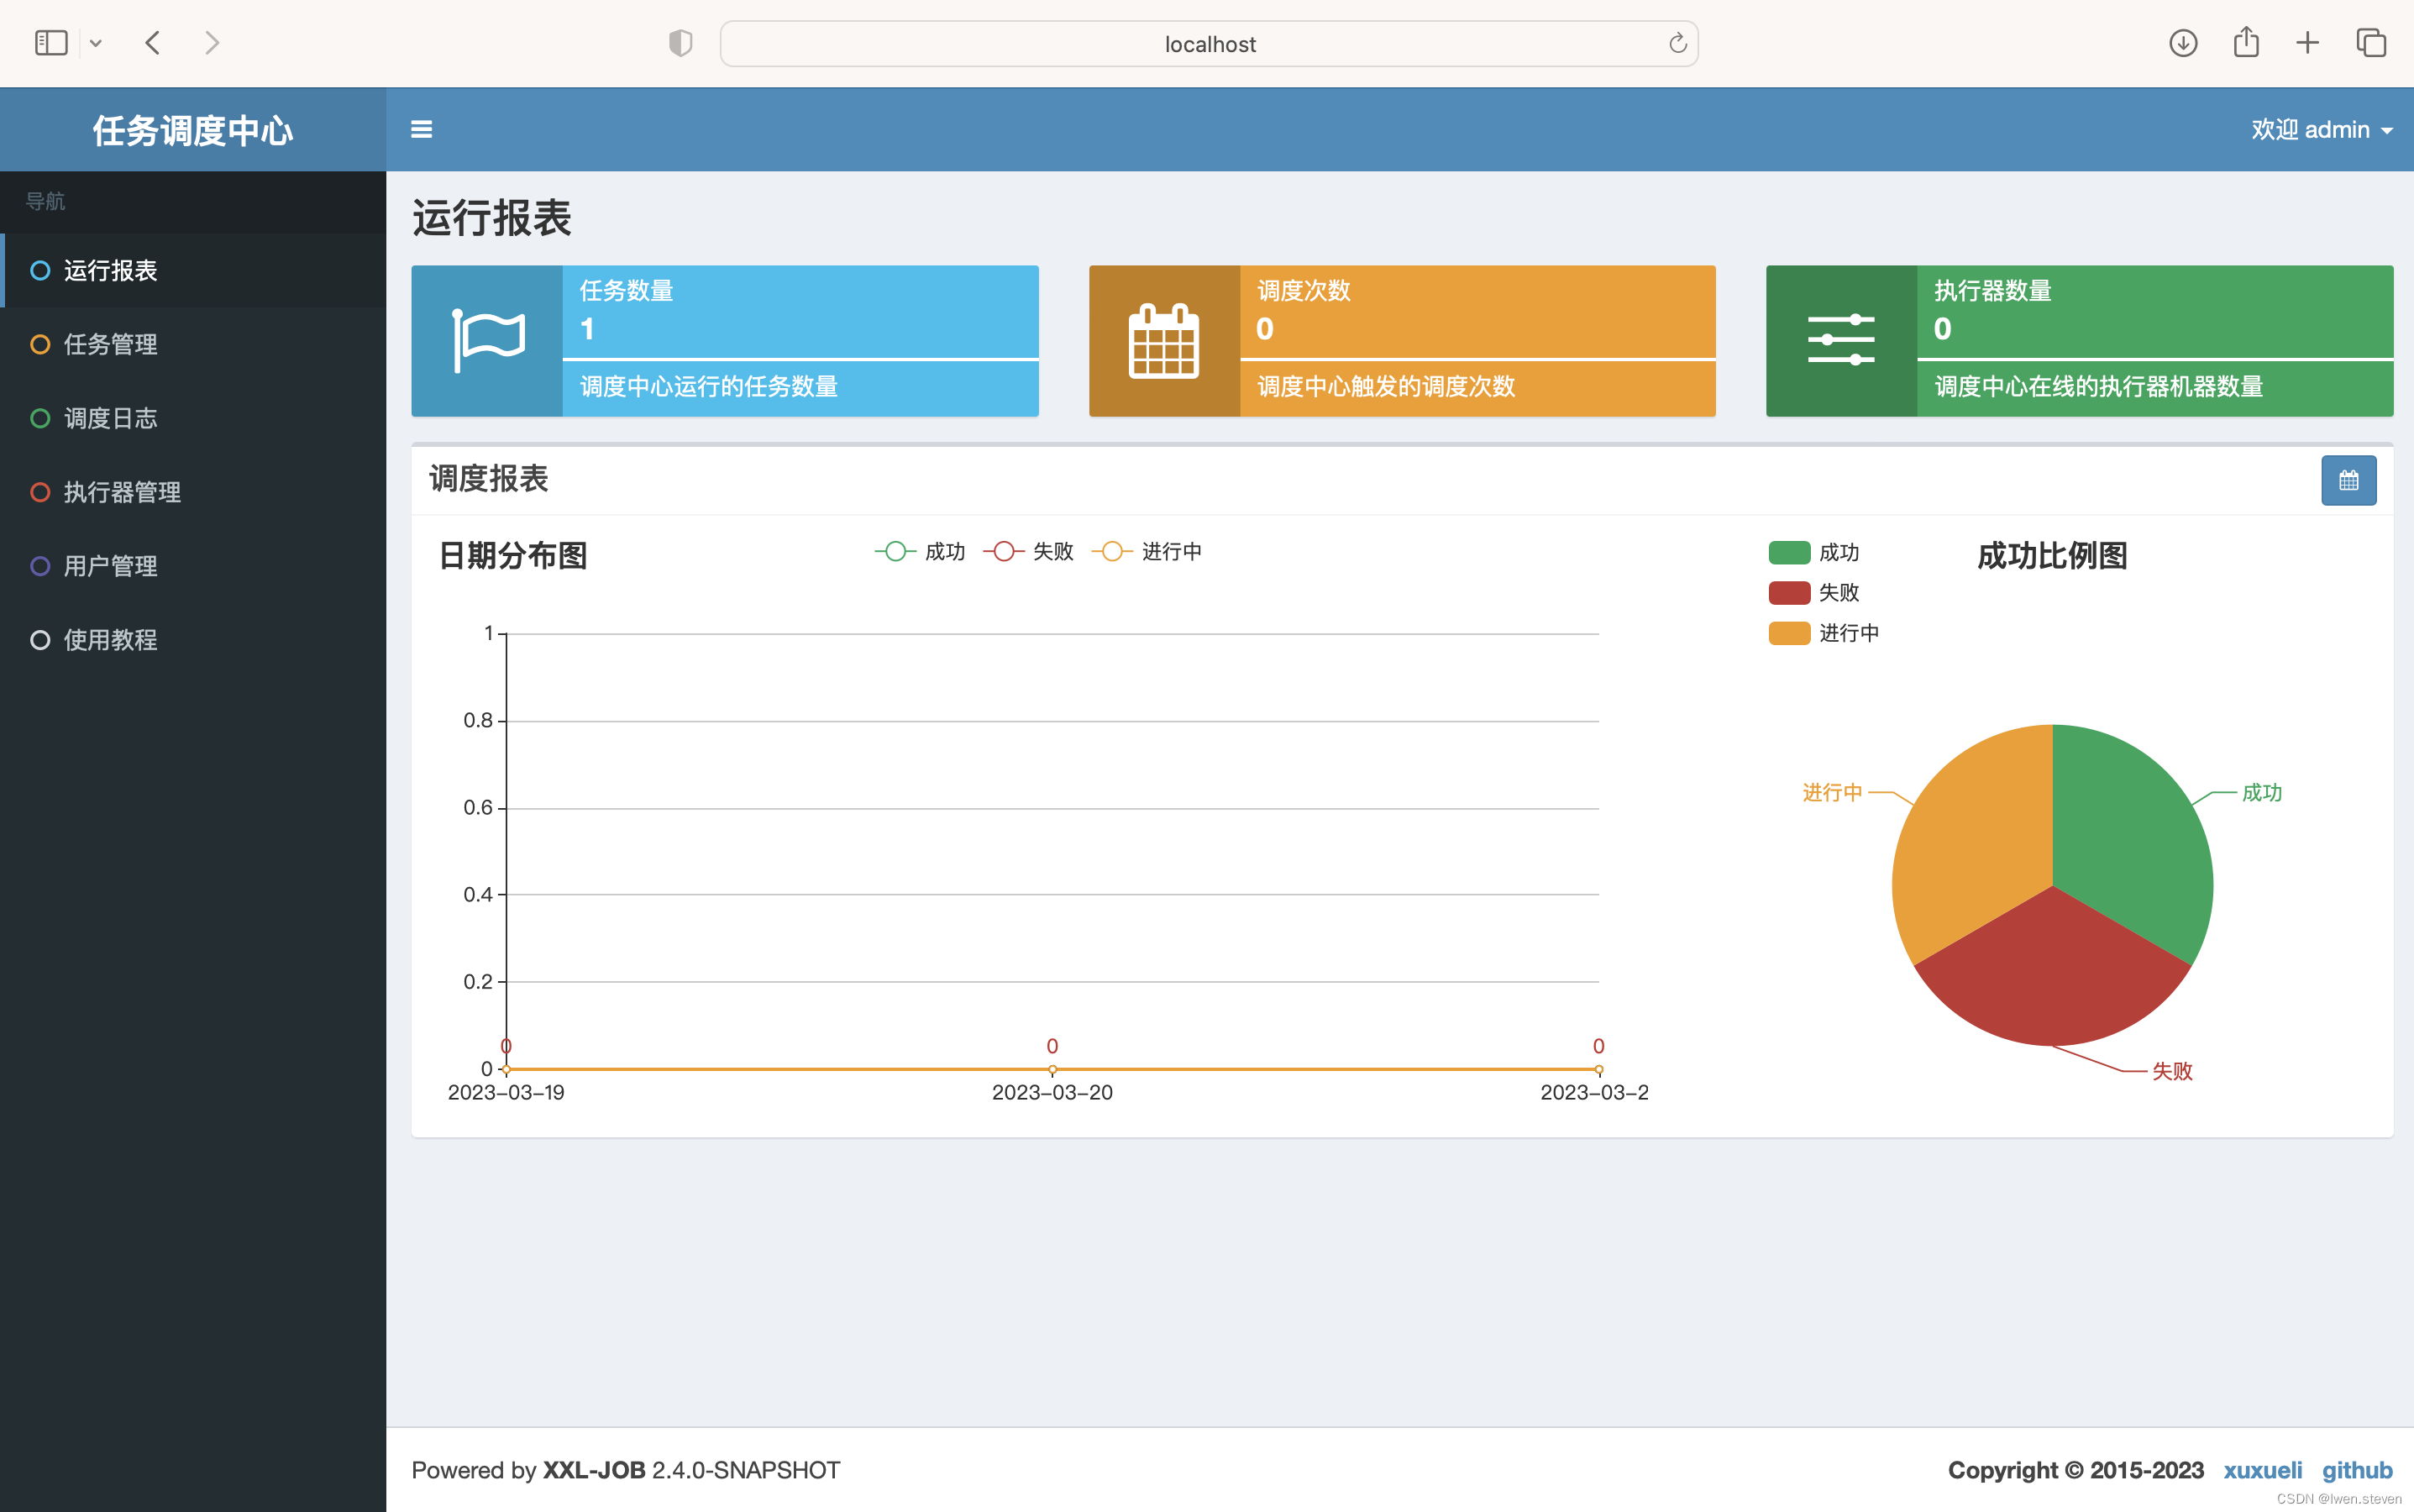Click the 2023-03-20 data point on the chart
2414x1512 pixels.
[x=1052, y=1069]
